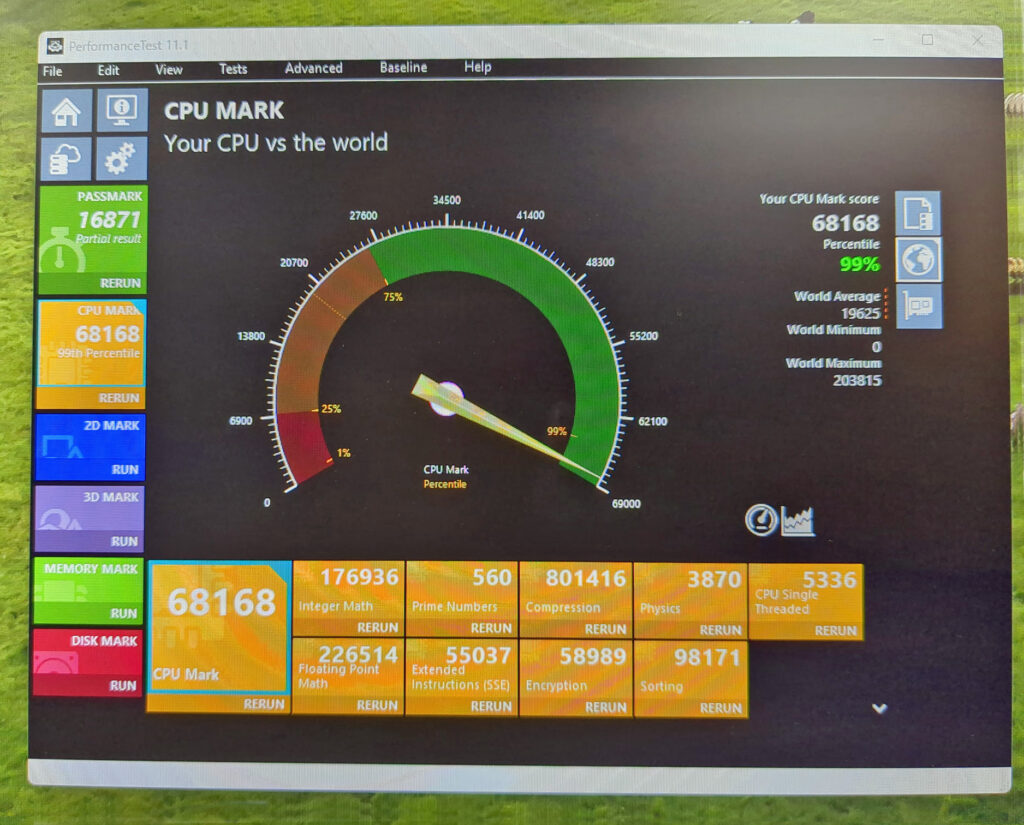The width and height of the screenshot is (1024, 825).
Task: Click the gauge needle center hub
Action: pos(446,398)
